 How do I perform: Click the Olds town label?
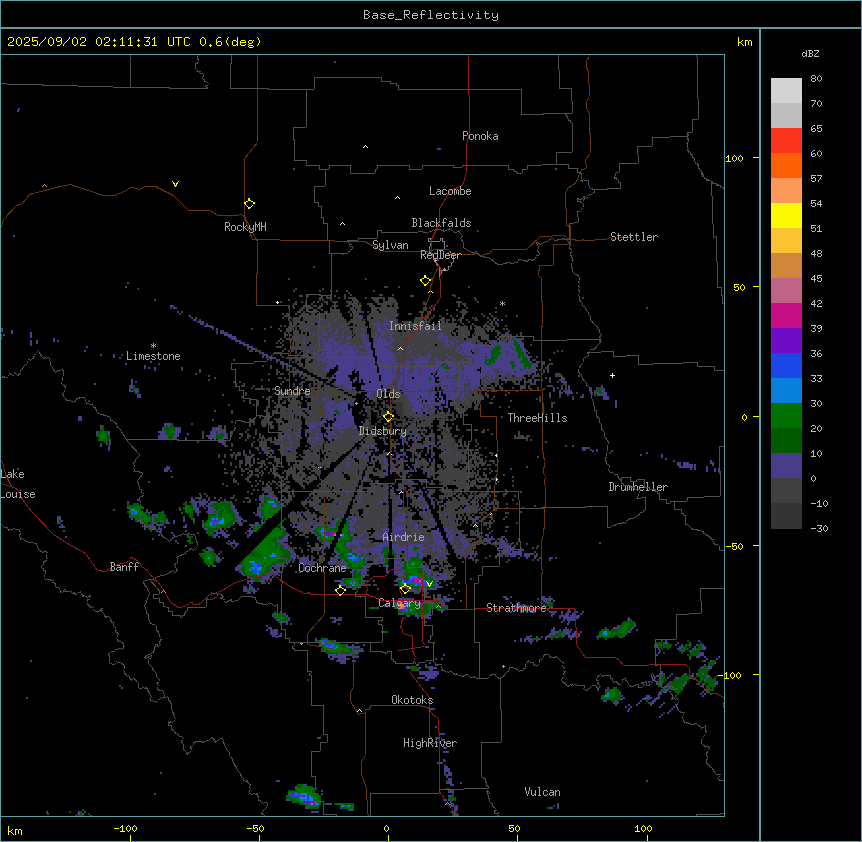pos(388,394)
